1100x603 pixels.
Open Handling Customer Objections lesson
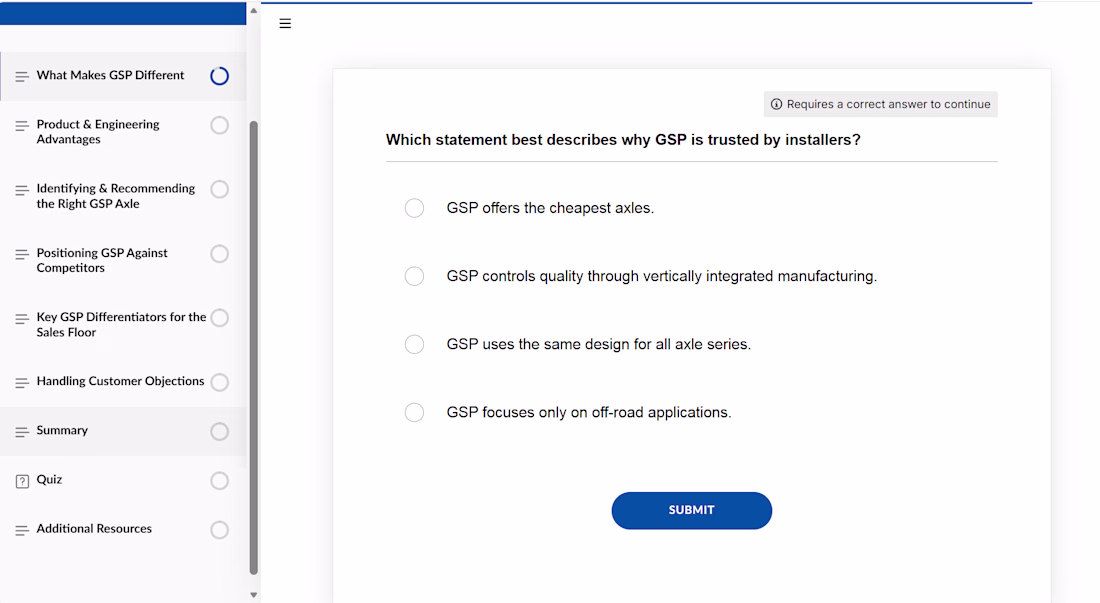(x=123, y=382)
